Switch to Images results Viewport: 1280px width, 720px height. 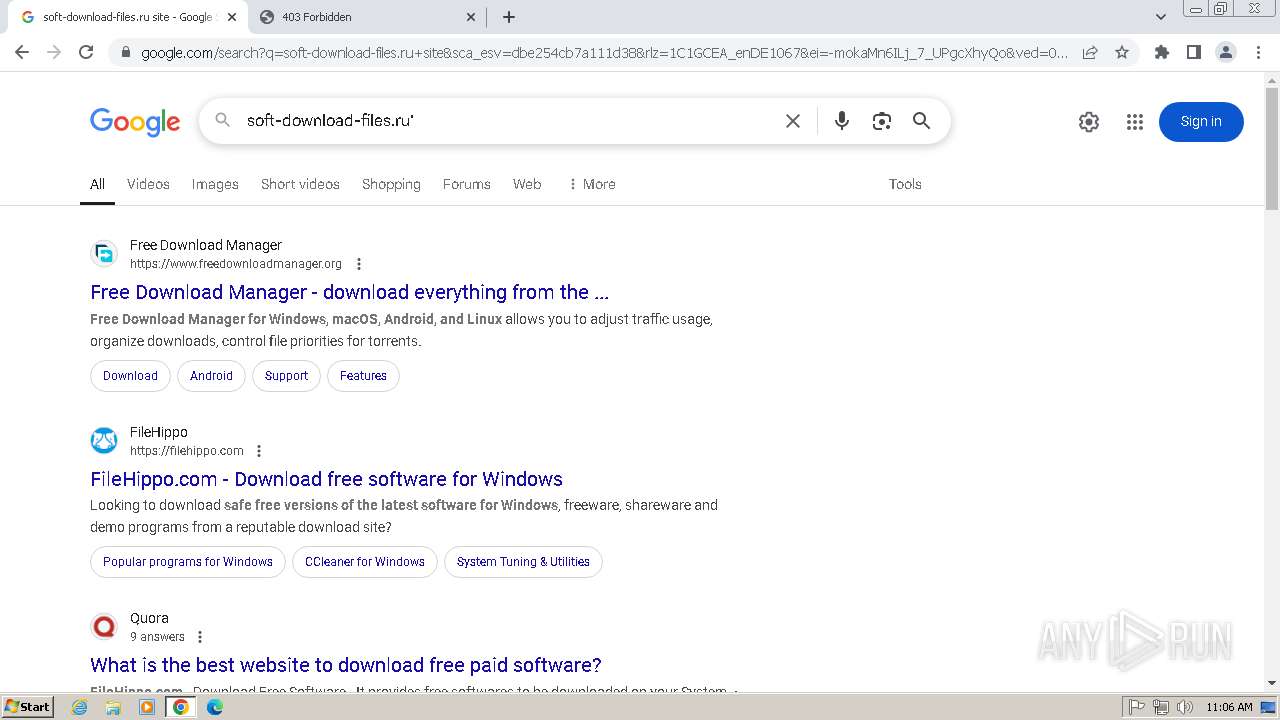click(x=215, y=184)
